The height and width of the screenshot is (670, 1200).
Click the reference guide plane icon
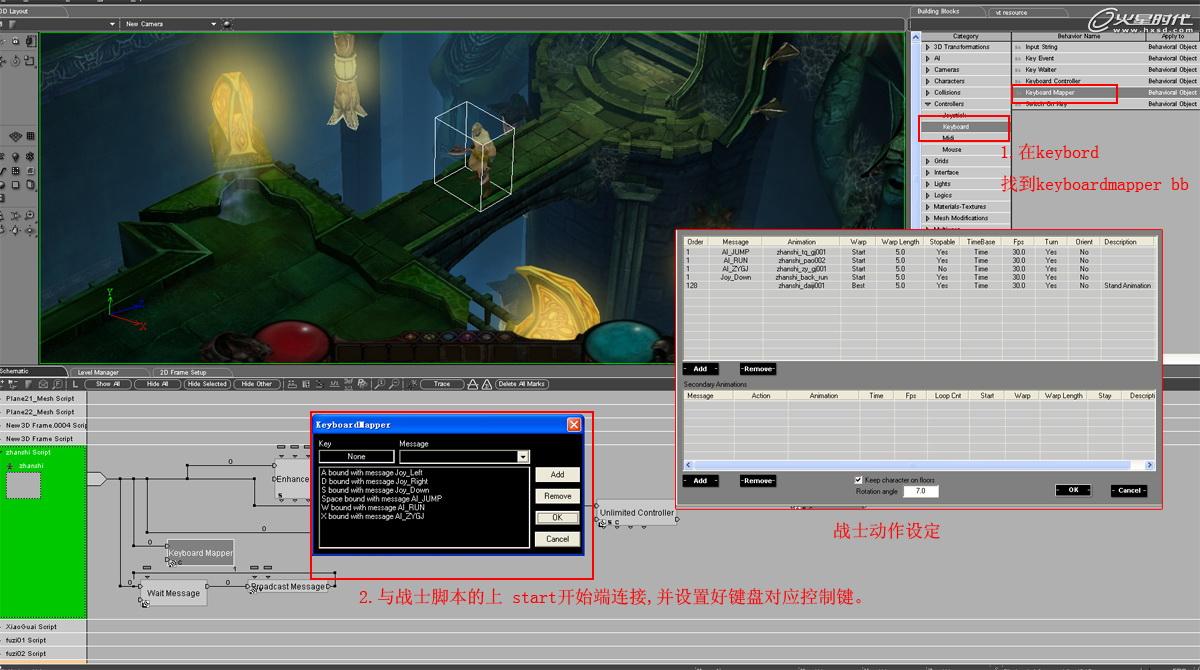15,136
